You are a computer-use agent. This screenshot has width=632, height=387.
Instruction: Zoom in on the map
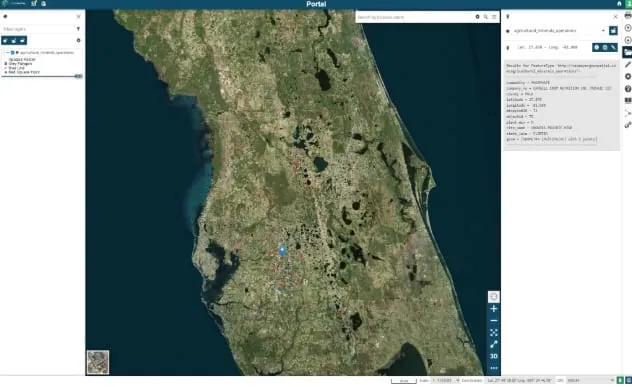click(493, 309)
